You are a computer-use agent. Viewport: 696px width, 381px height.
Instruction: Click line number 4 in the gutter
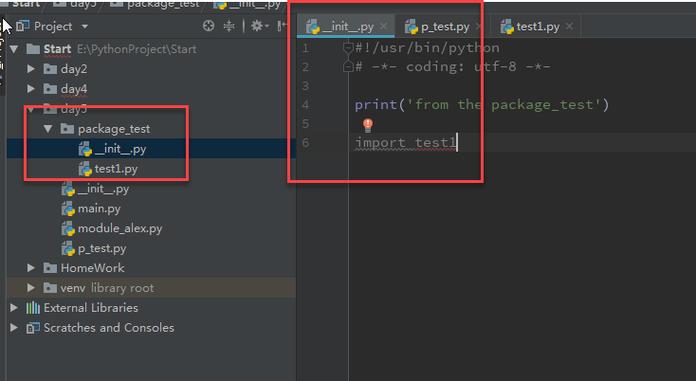pos(305,105)
